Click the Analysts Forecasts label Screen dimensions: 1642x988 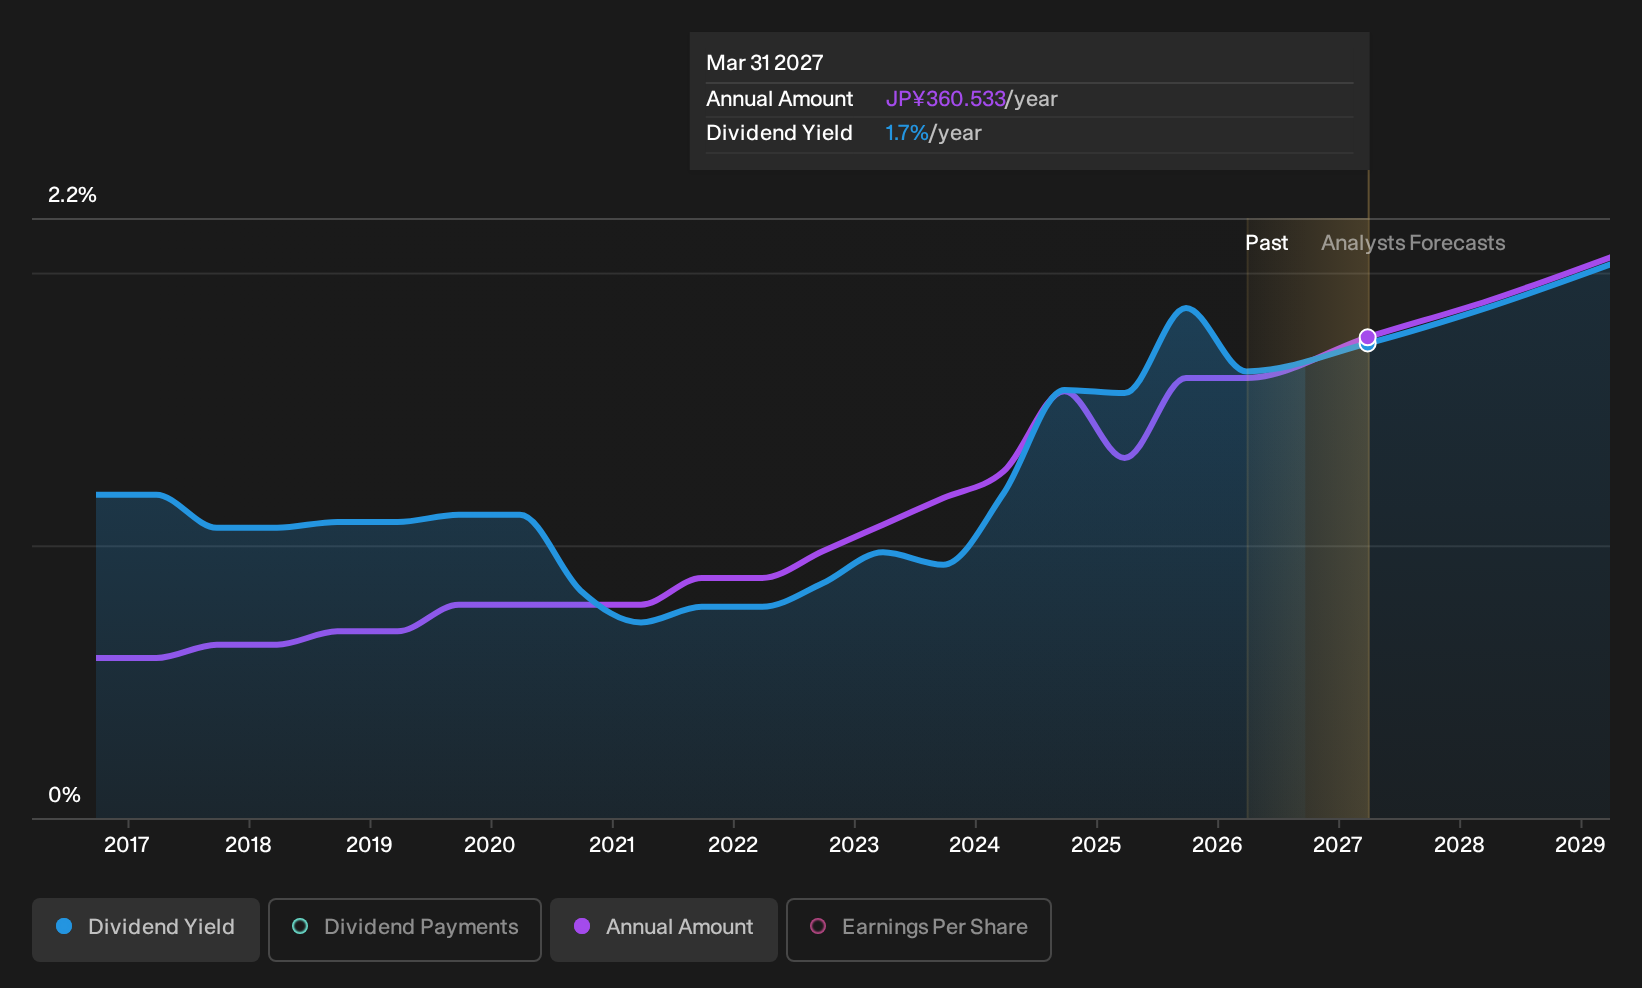1413,243
